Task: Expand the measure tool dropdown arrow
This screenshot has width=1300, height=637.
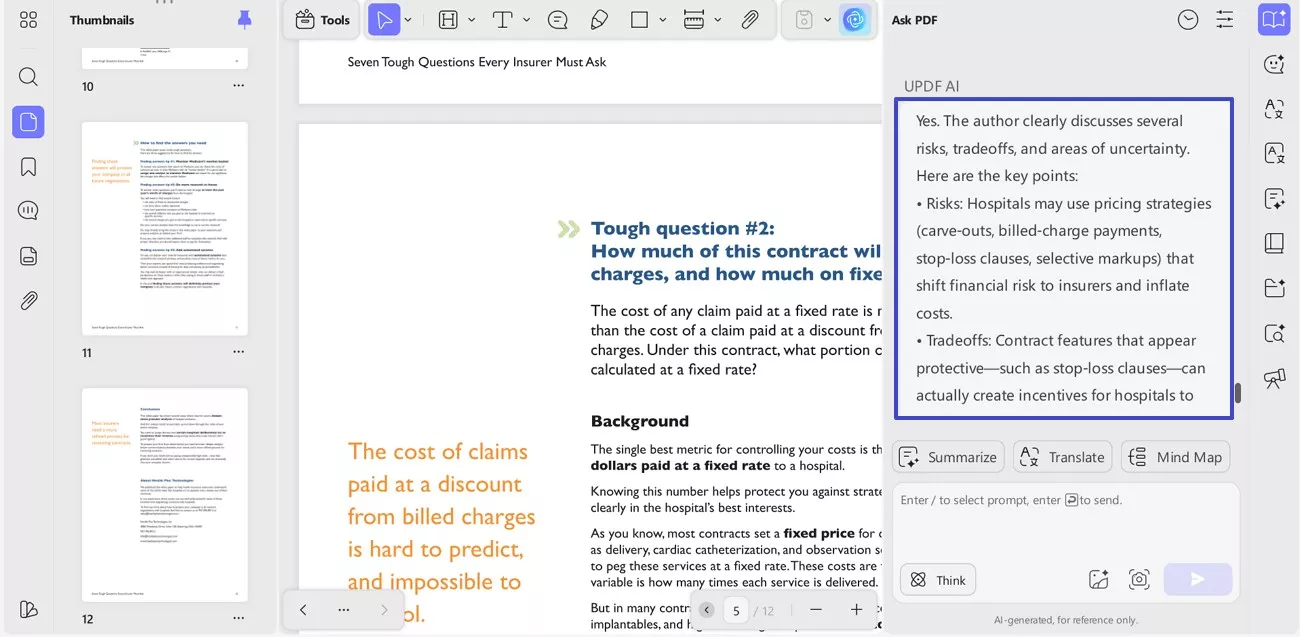Action: (x=718, y=20)
